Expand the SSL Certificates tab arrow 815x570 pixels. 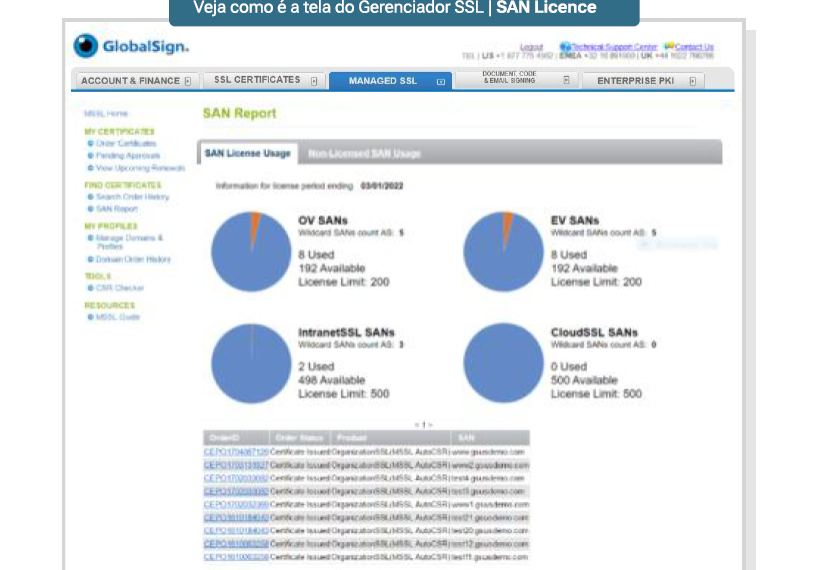tap(314, 81)
